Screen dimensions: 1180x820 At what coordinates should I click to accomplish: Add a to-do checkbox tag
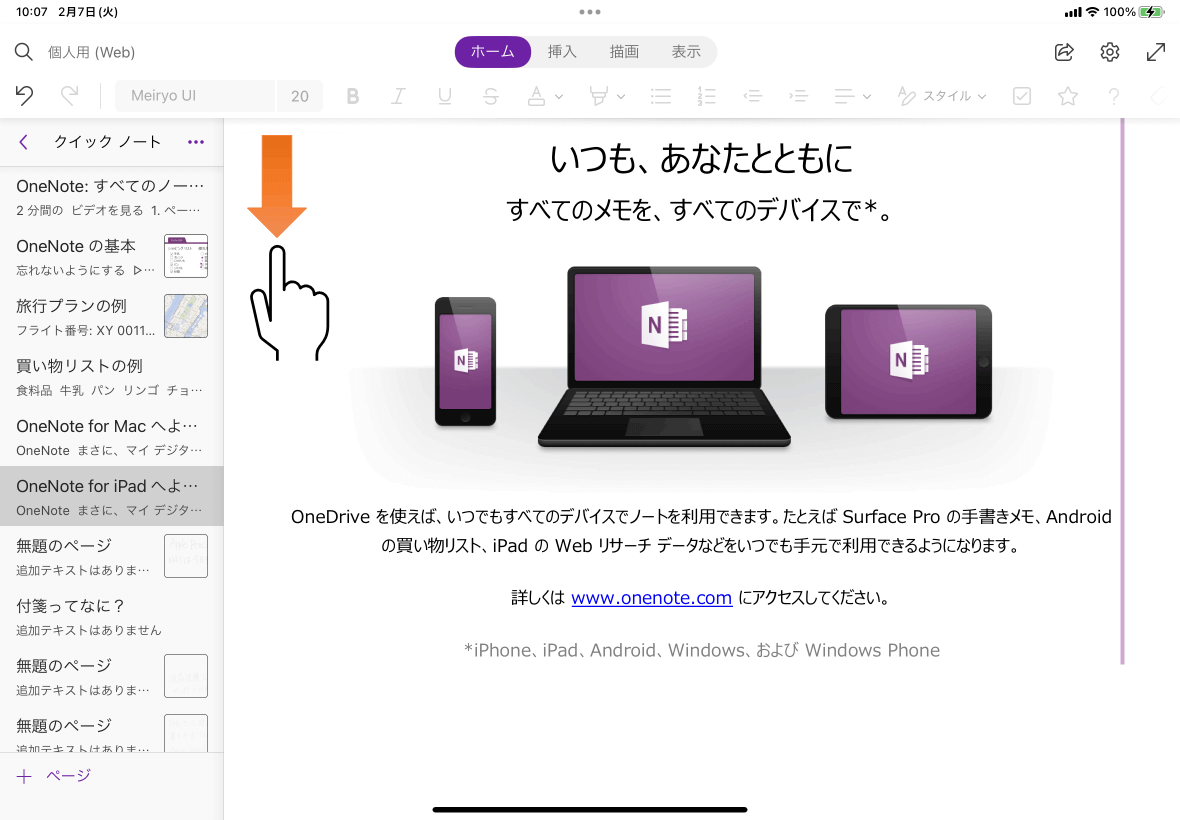1022,96
